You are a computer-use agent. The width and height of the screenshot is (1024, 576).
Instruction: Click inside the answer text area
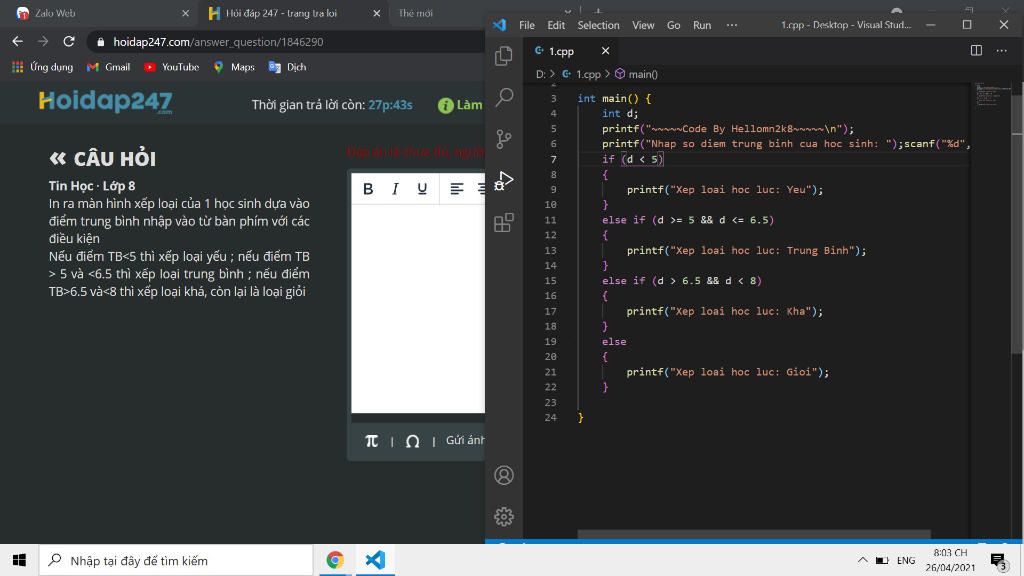click(418, 307)
